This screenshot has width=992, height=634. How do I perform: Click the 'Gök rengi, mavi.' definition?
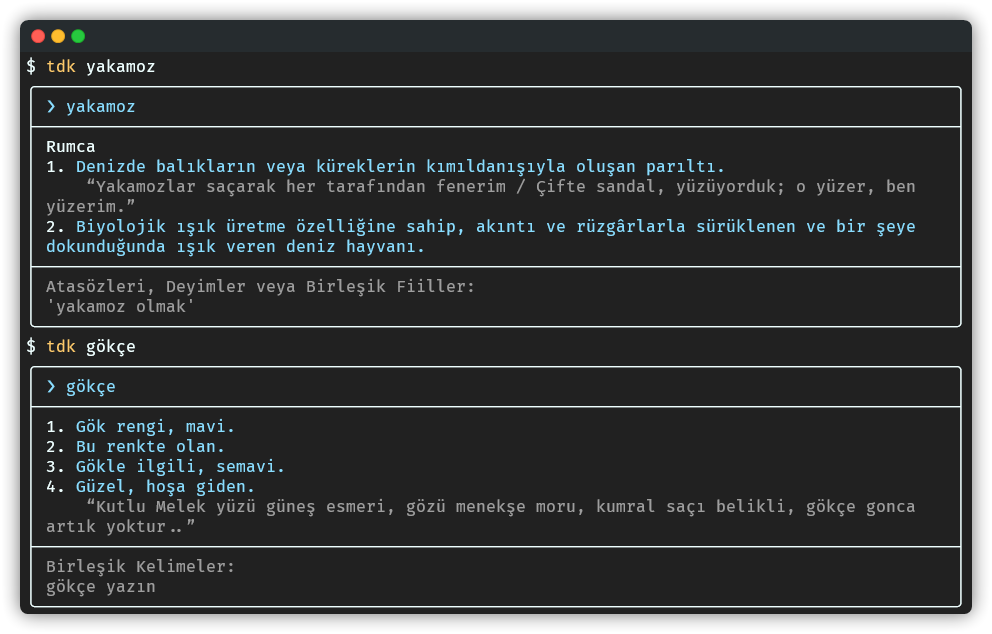point(155,427)
